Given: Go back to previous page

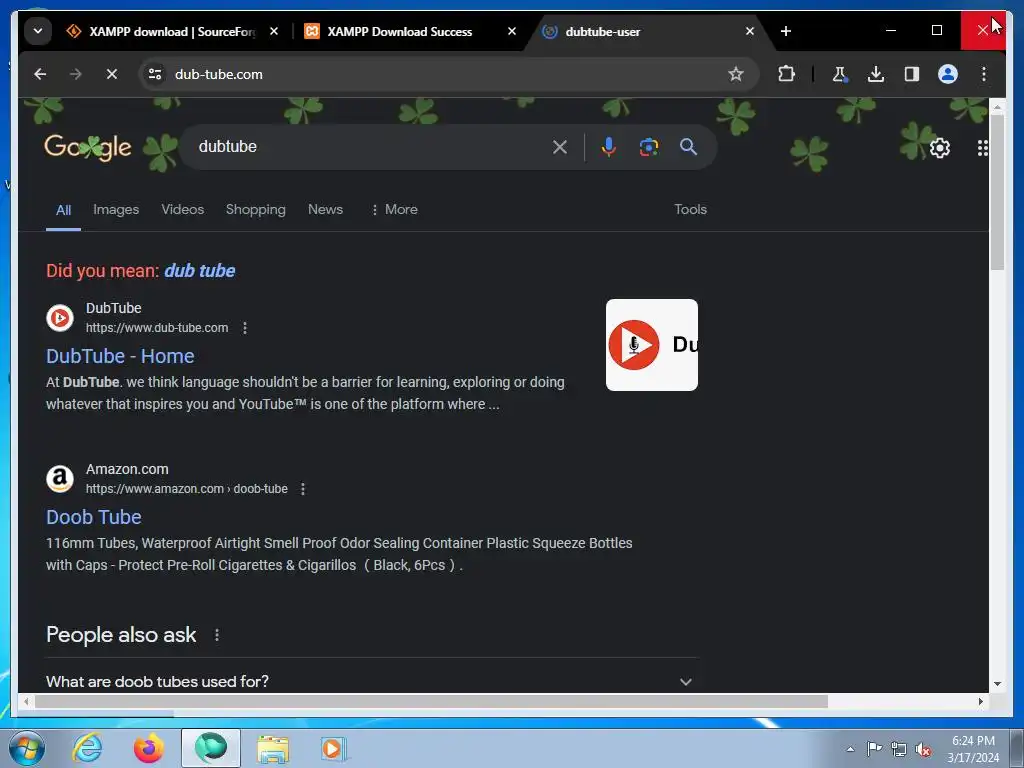Looking at the screenshot, I should [40, 74].
